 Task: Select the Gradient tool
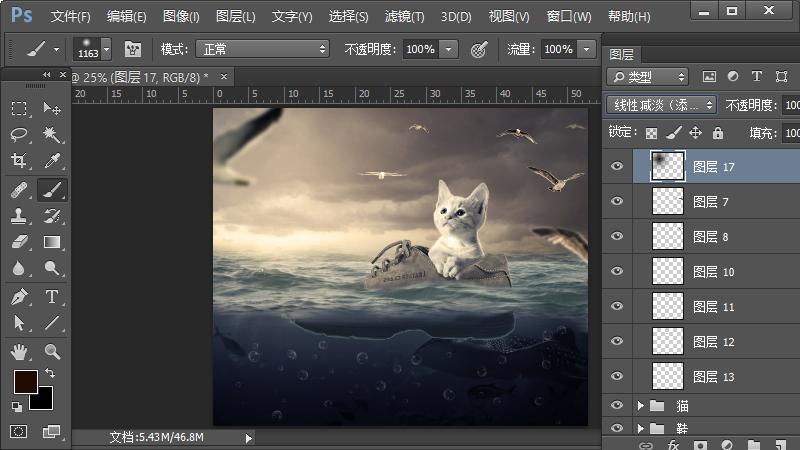pyautogui.click(x=52, y=242)
